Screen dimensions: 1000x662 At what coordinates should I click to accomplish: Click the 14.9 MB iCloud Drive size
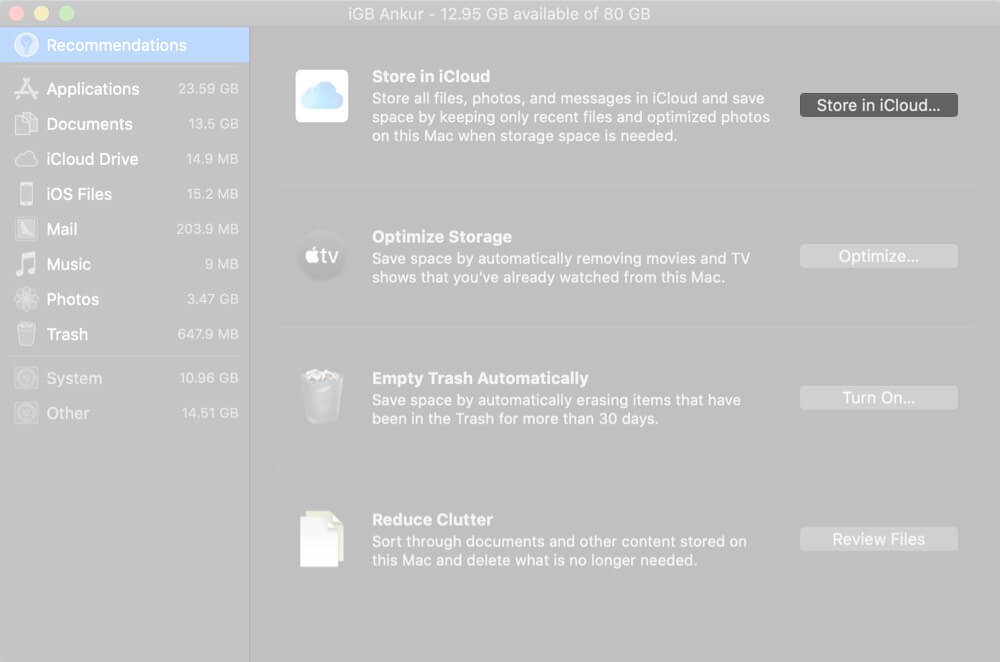(x=212, y=159)
